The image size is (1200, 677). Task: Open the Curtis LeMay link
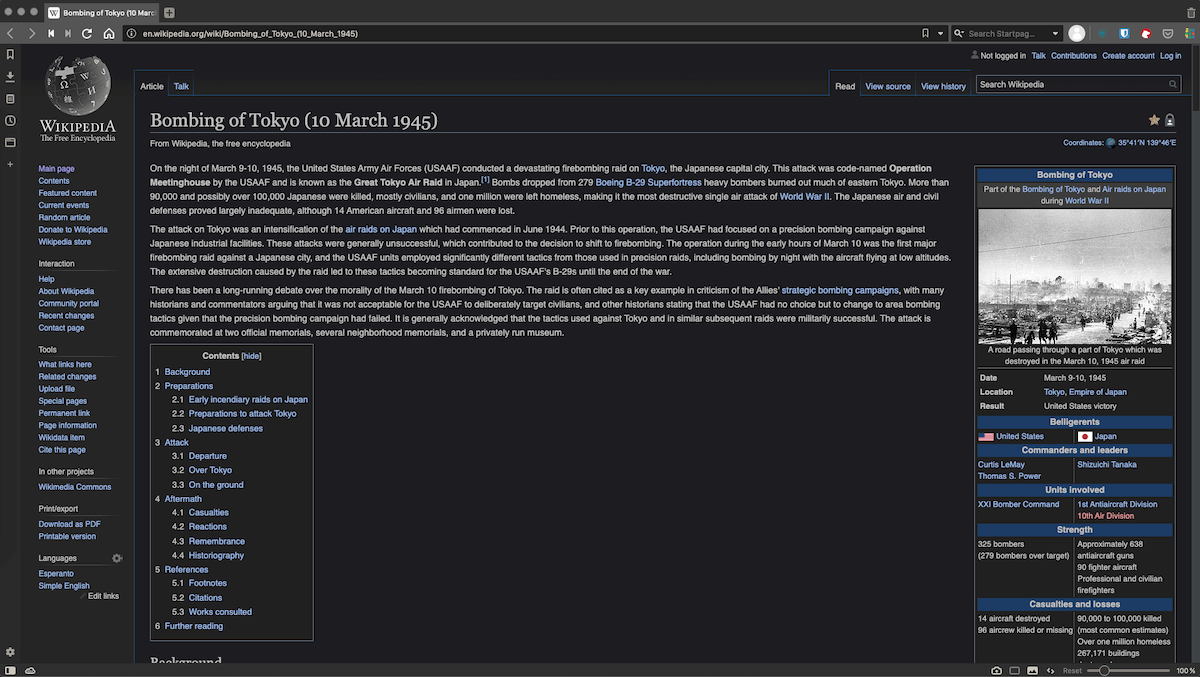(1001, 464)
